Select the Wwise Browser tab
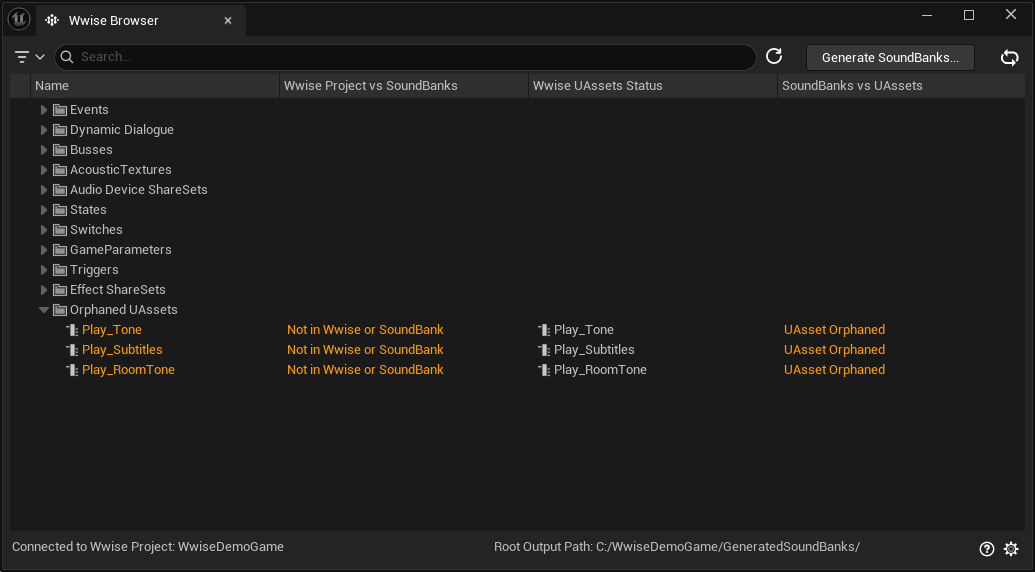Screen dimensions: 1035x572 pyautogui.click(x=113, y=21)
